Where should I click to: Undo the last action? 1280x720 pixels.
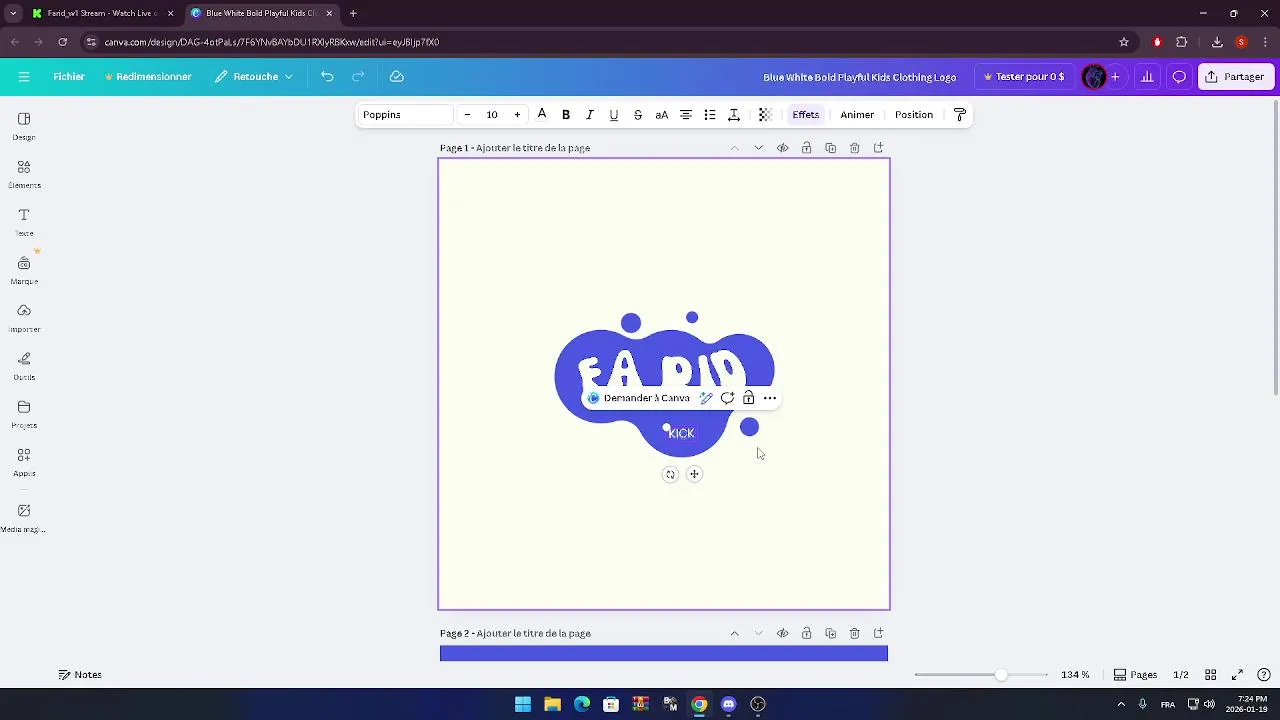(327, 76)
